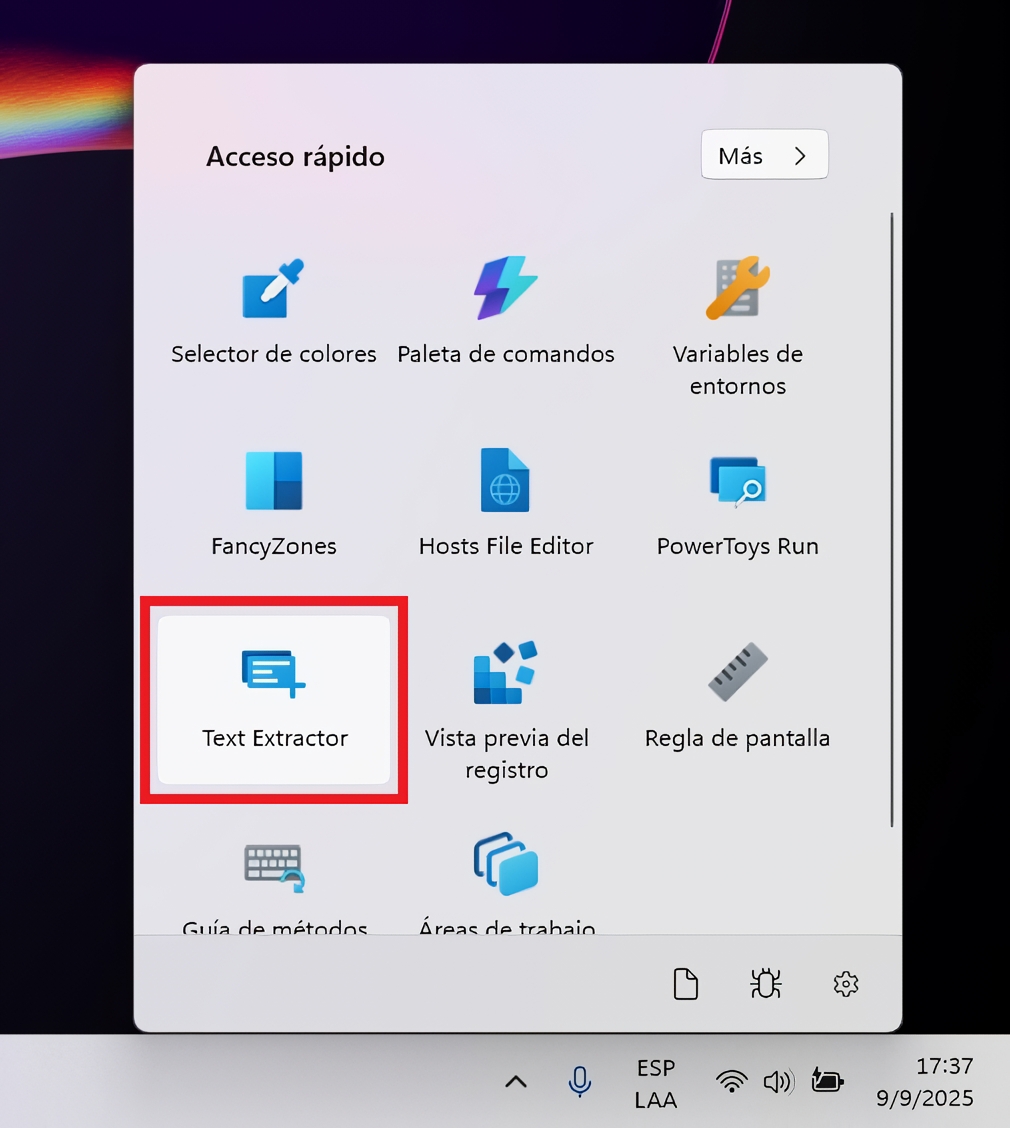
Task: Open the FancyZones layout editor
Action: (x=273, y=505)
